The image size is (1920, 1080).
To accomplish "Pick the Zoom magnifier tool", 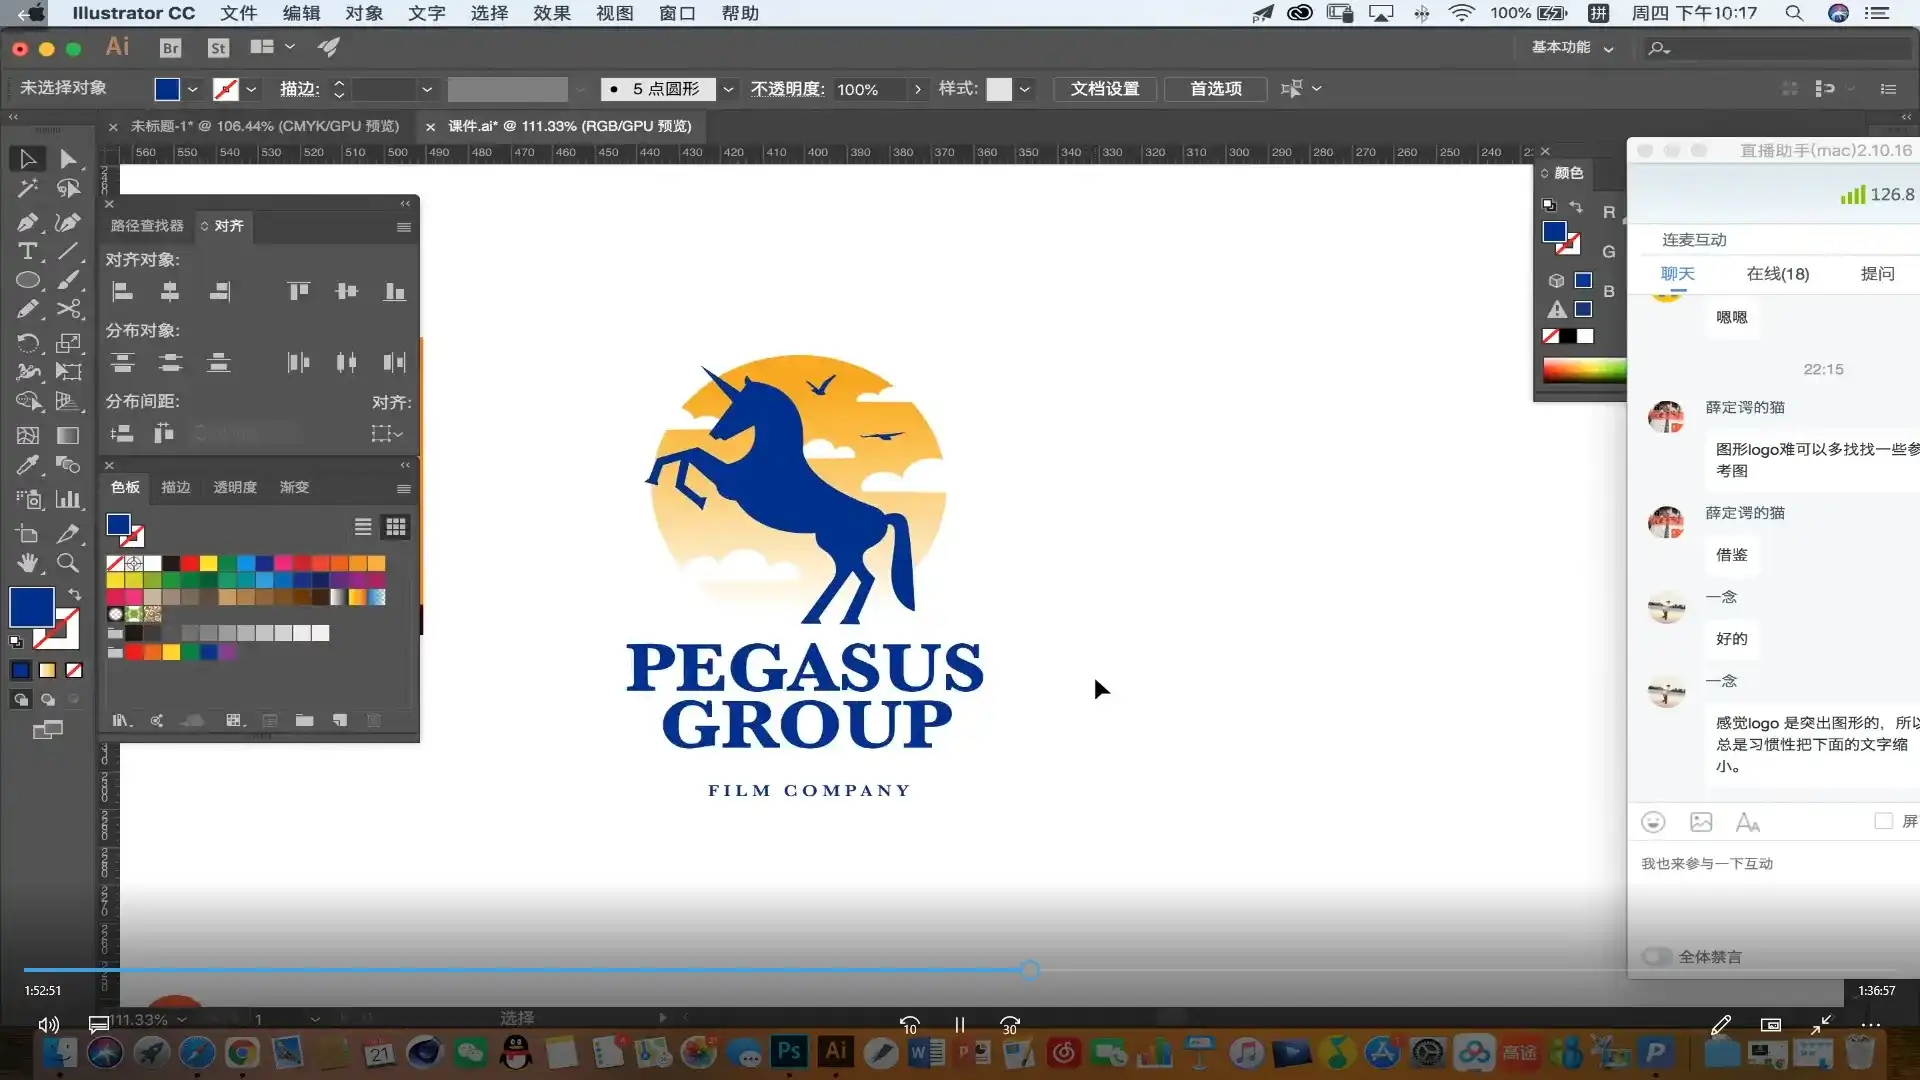I will 67,563.
